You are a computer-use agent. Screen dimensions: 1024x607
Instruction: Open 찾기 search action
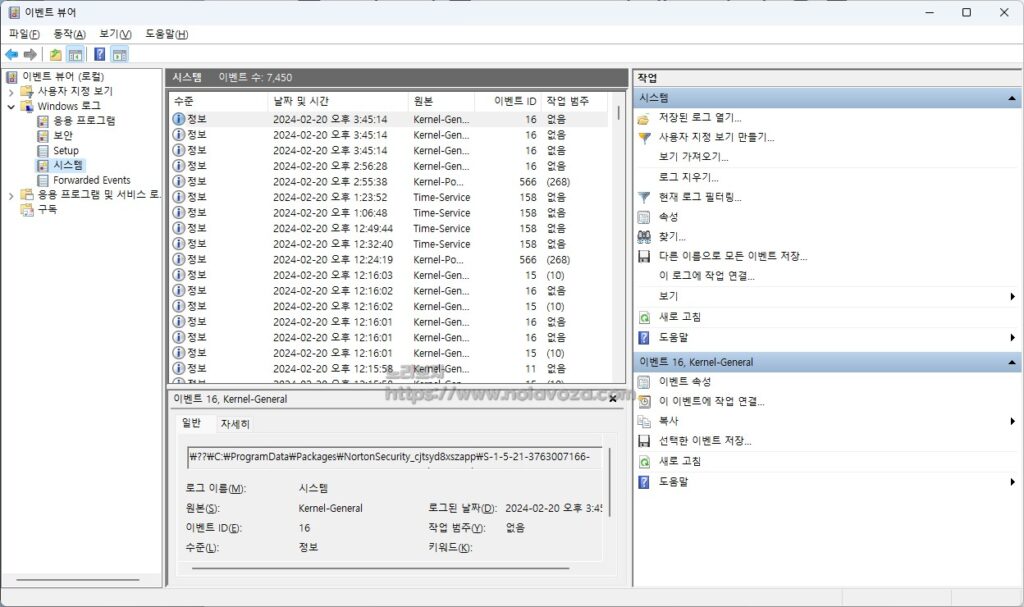672,237
